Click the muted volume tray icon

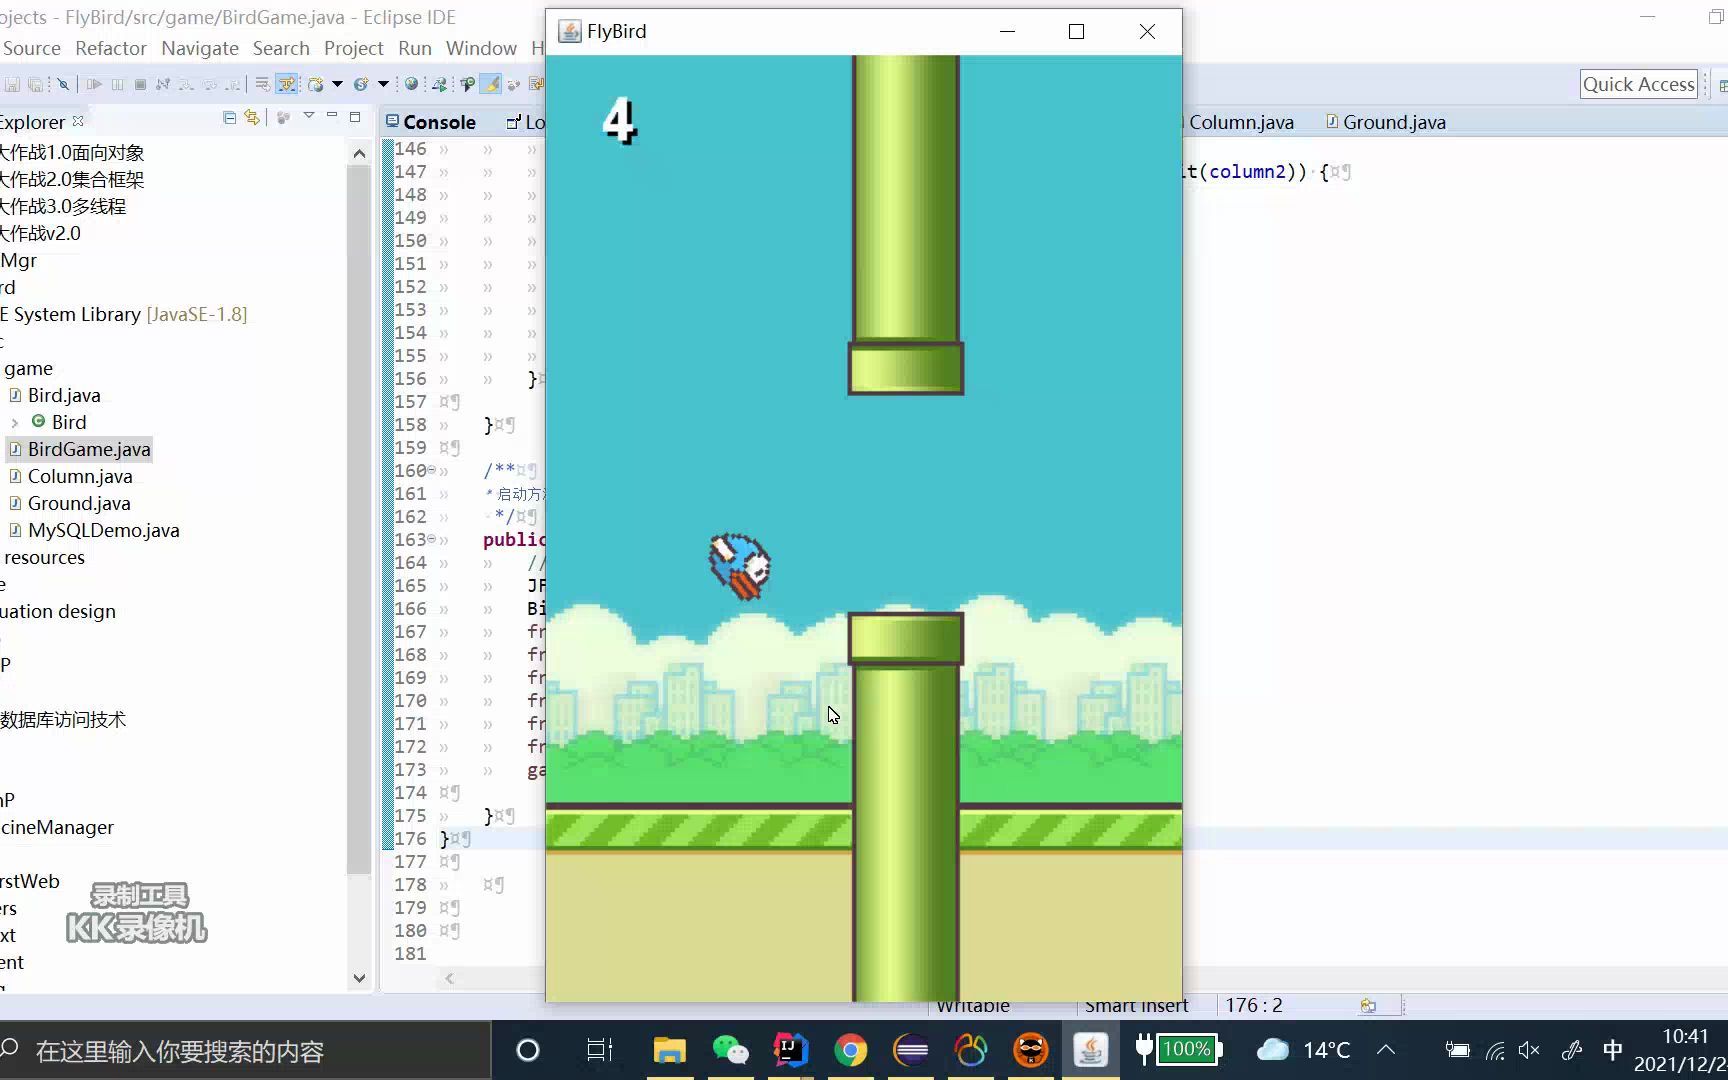(1529, 1050)
